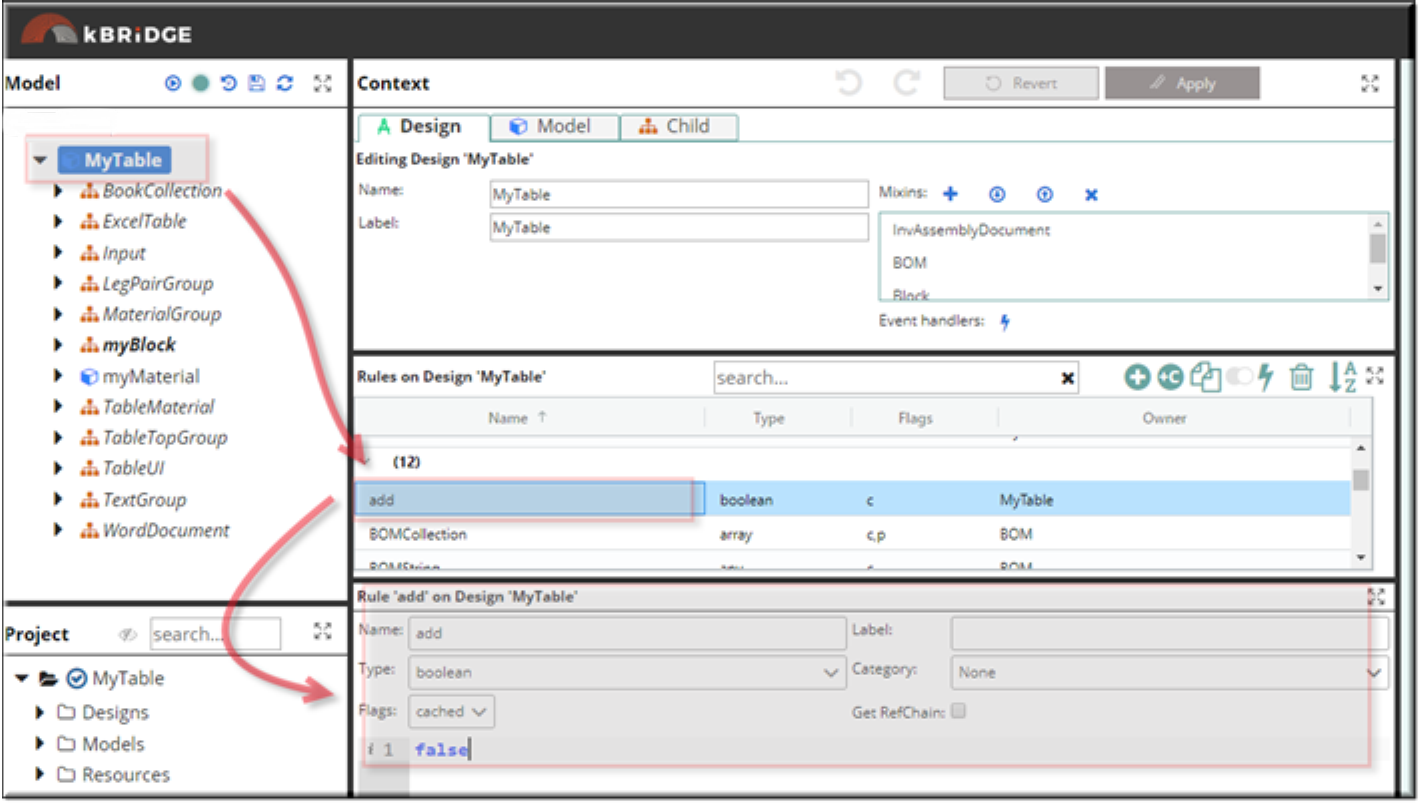
Task: Add a mixin with the plus icon
Action: tap(951, 194)
